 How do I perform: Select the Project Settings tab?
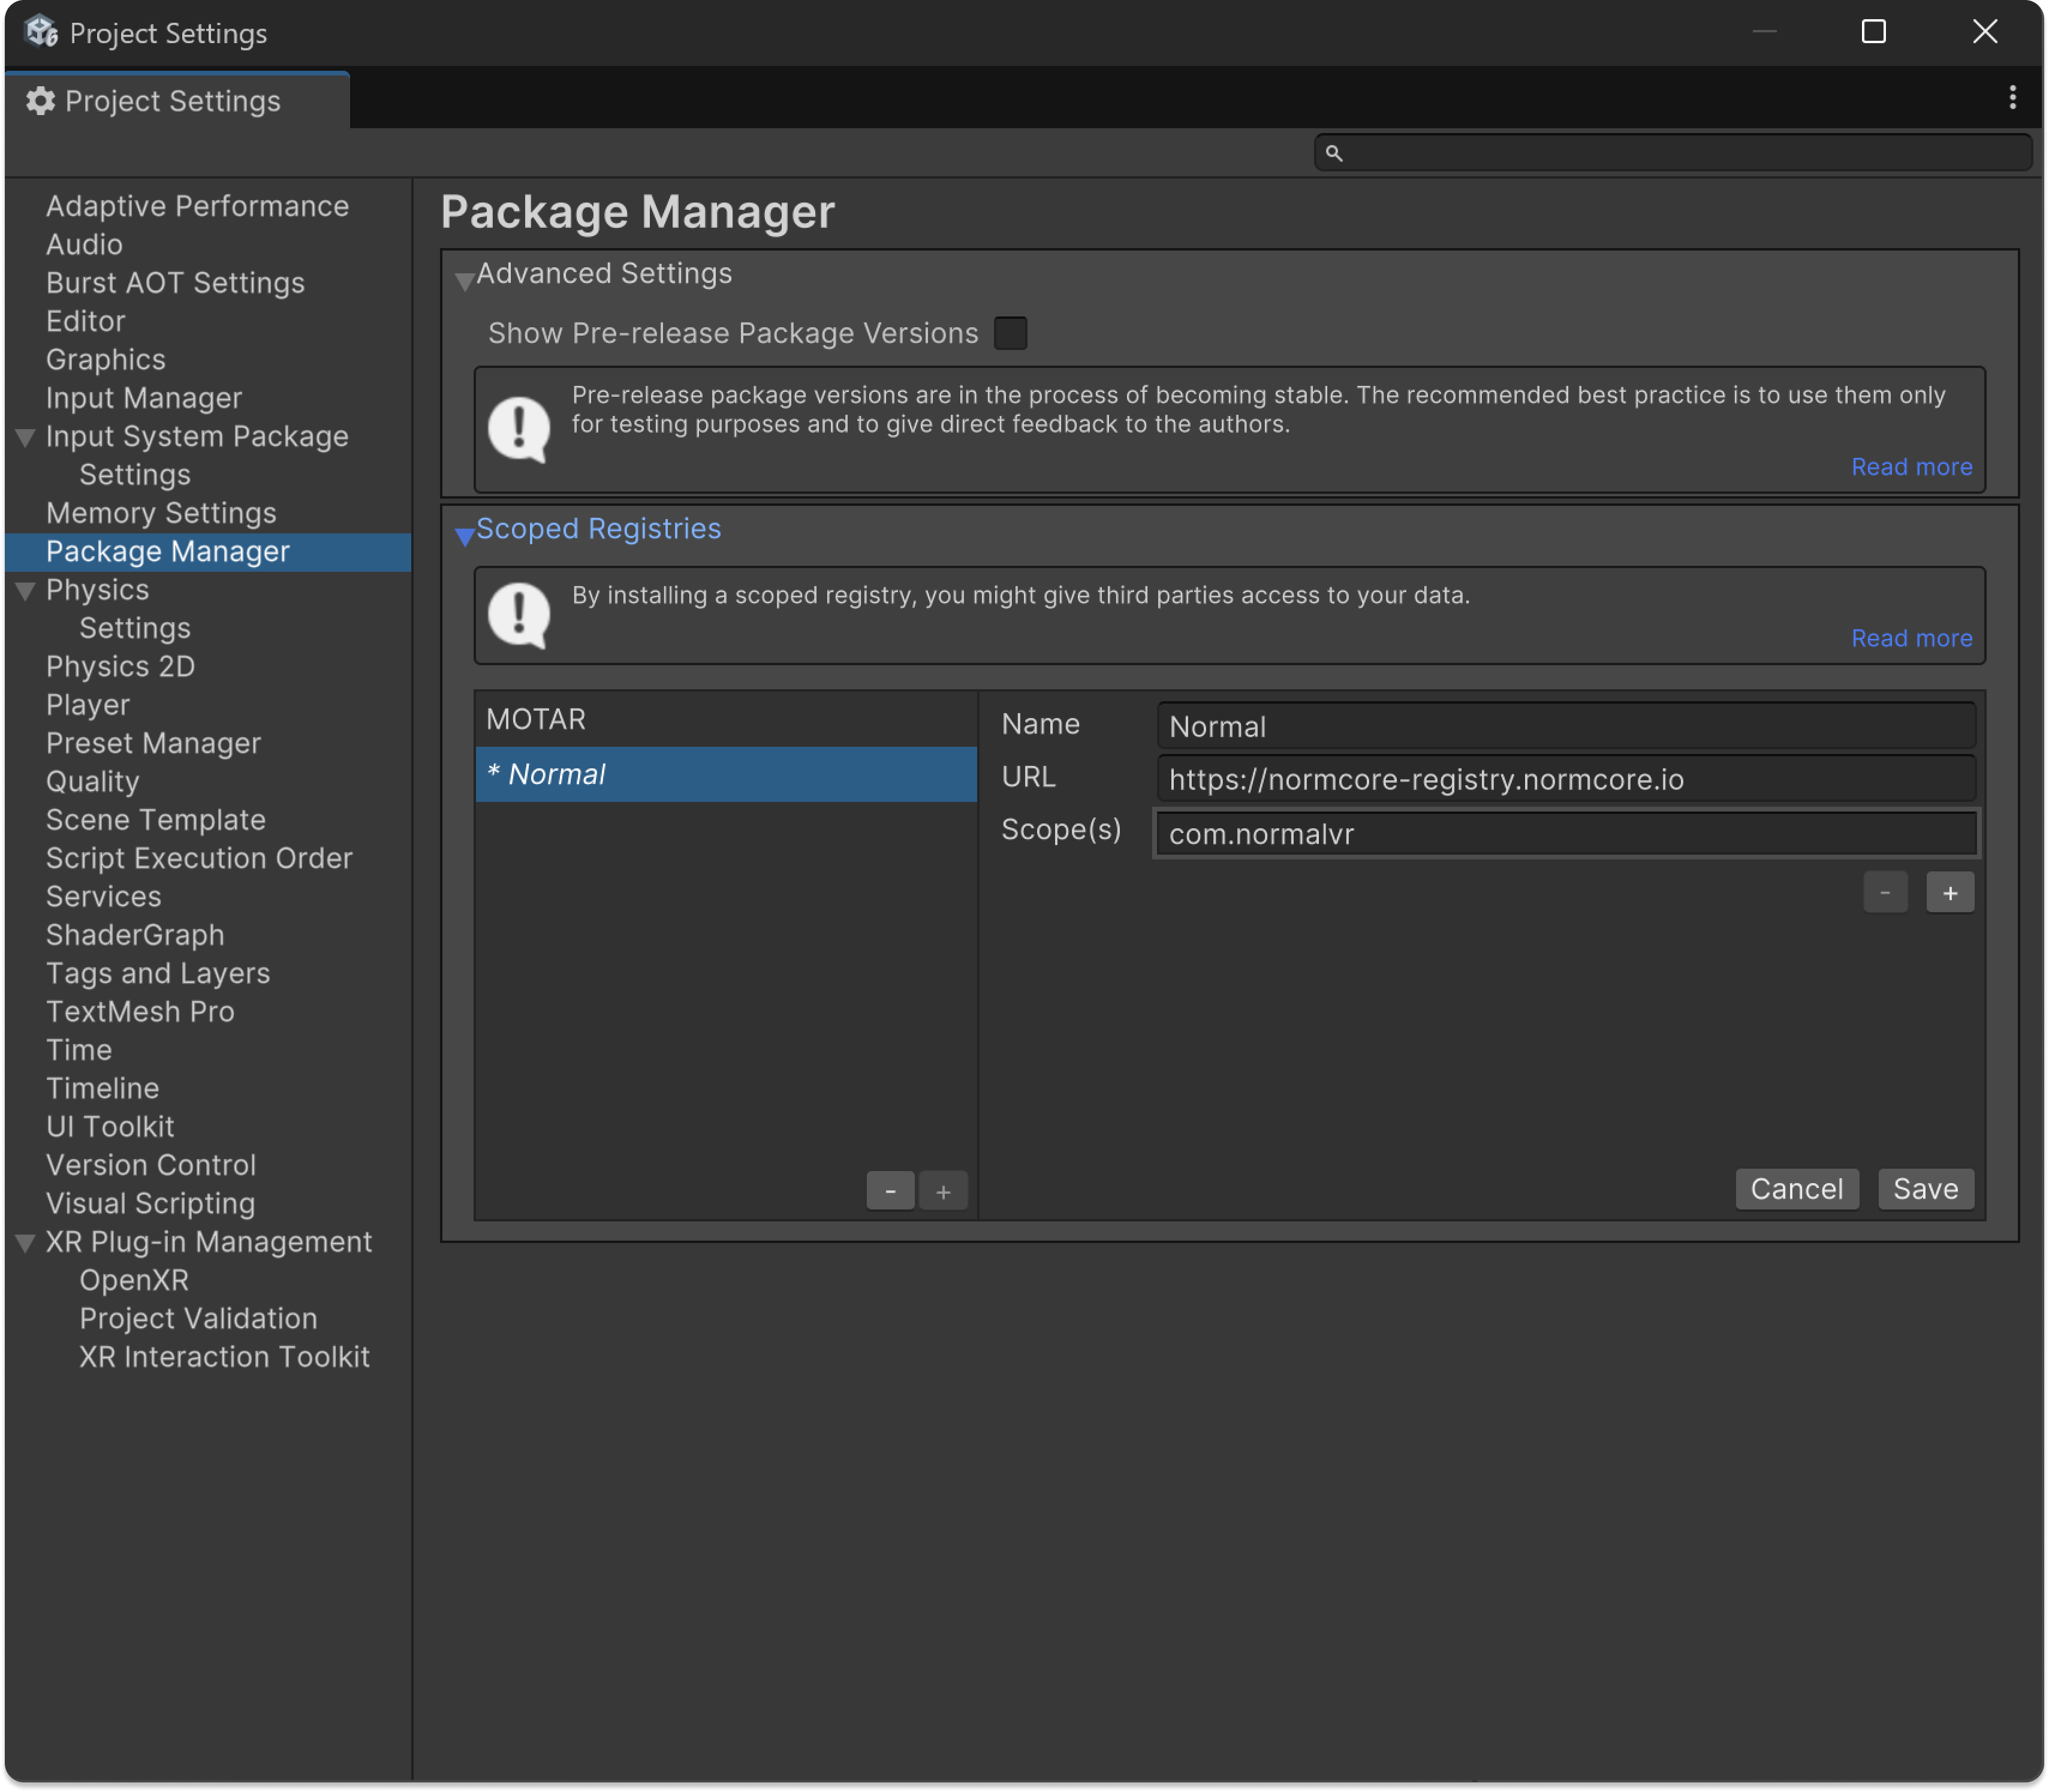(172, 101)
